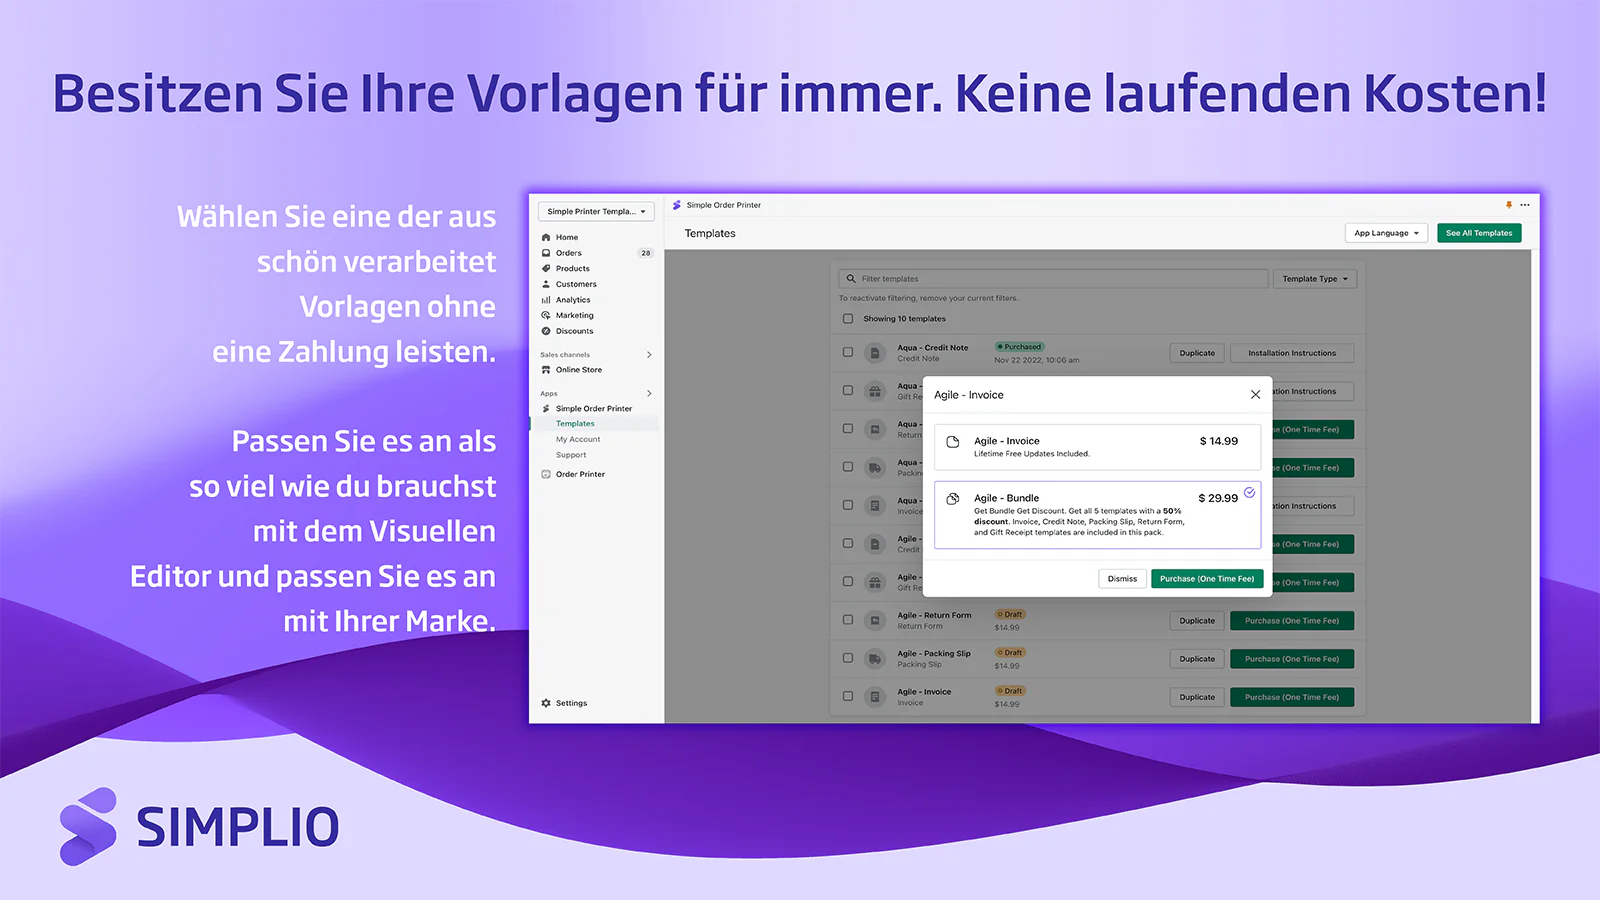Click the Order Printer app icon in sidebar

[546, 474]
